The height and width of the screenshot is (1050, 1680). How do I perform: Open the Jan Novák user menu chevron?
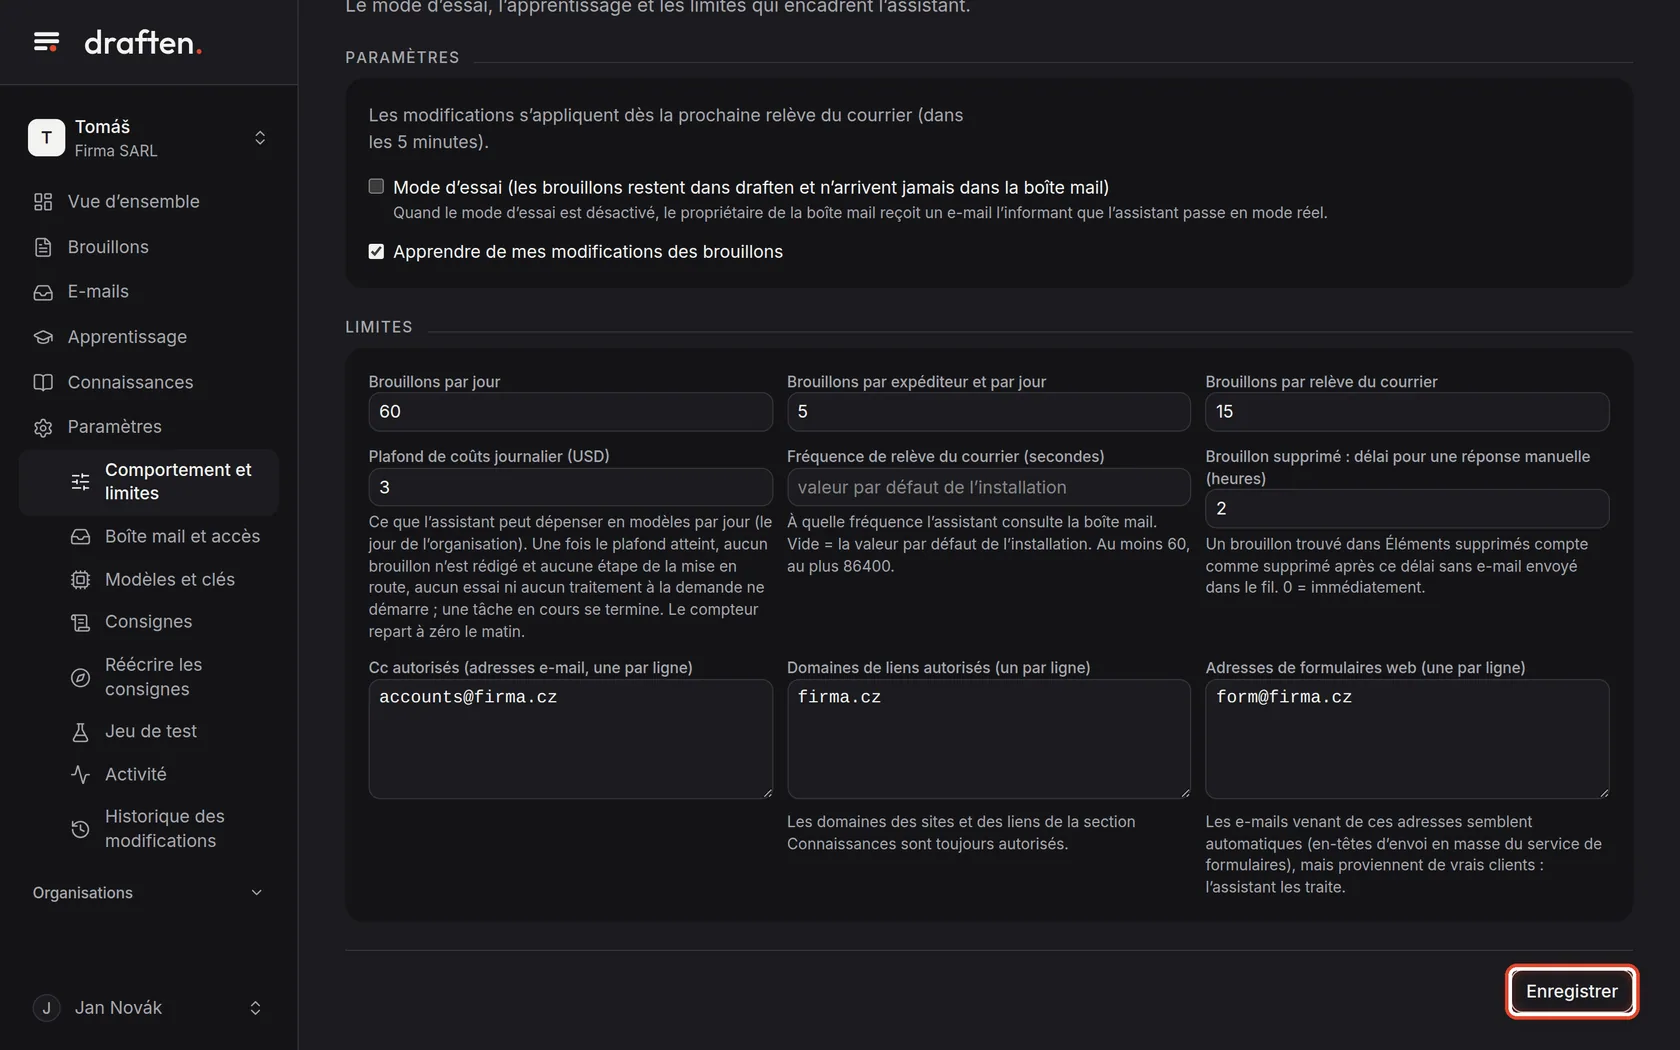coord(255,1008)
